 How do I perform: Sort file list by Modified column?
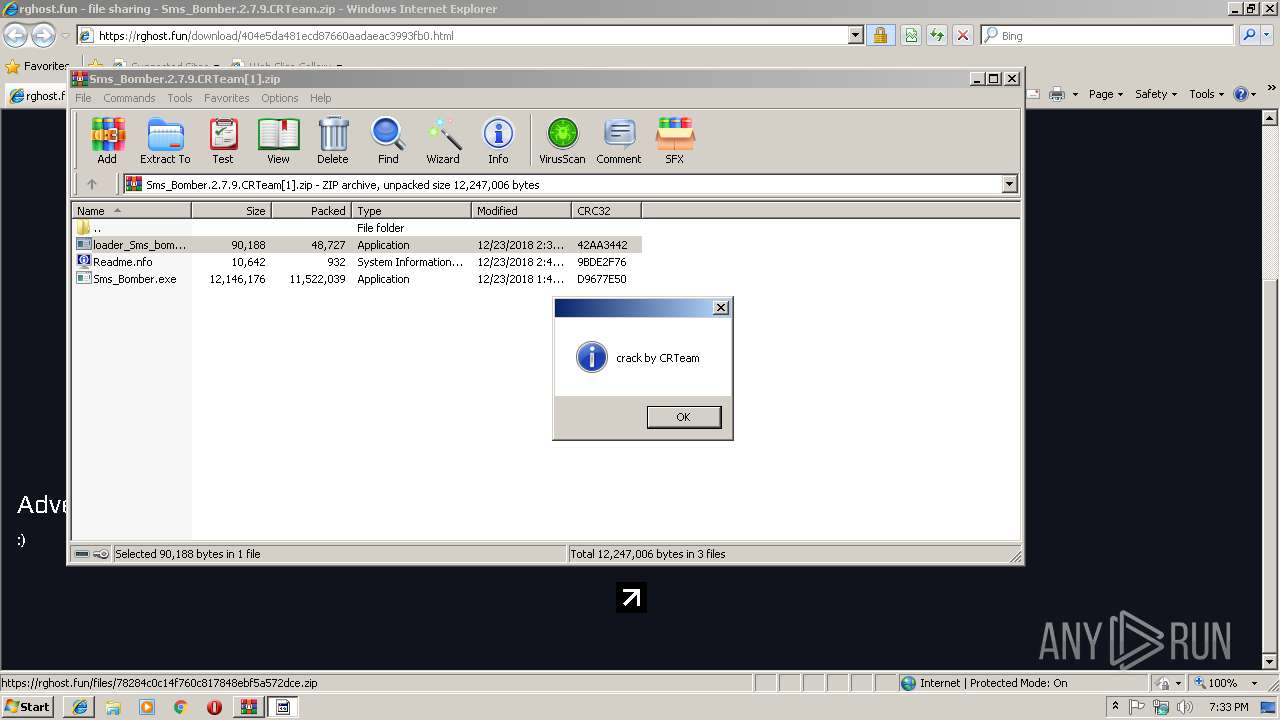pyautogui.click(x=521, y=210)
